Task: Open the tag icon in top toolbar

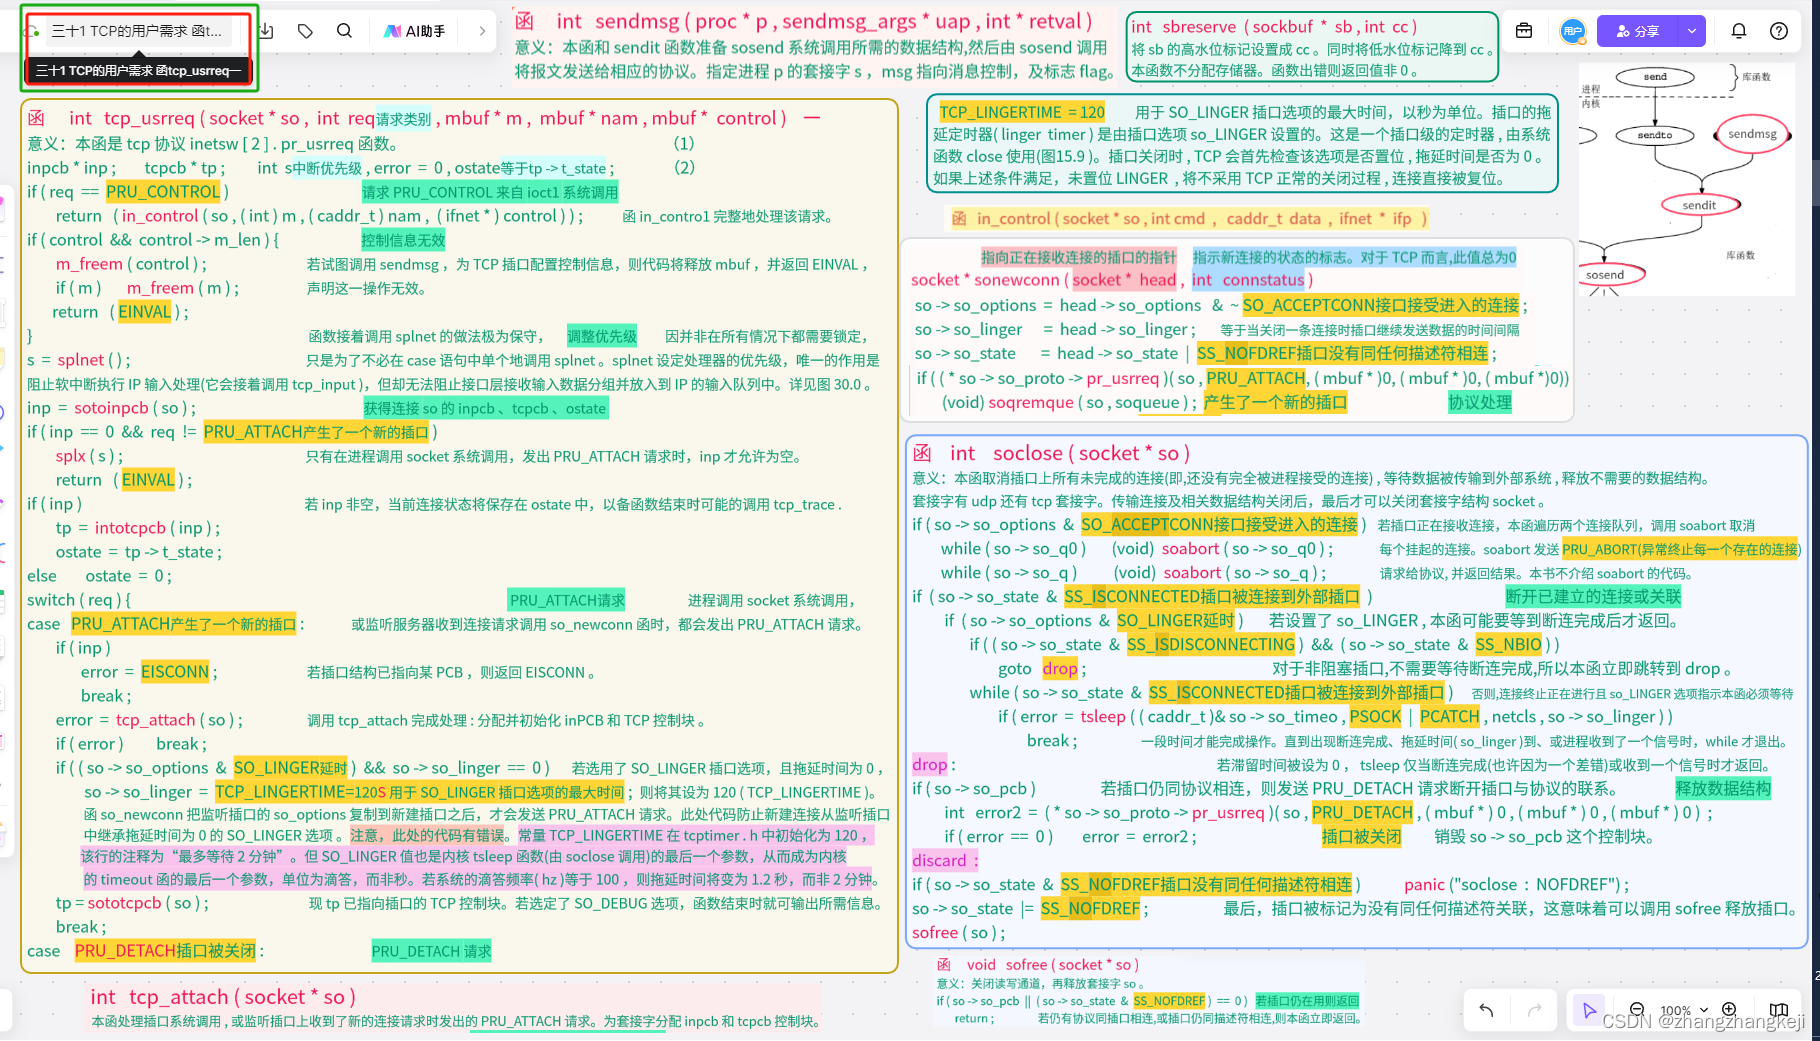Action: pos(305,31)
